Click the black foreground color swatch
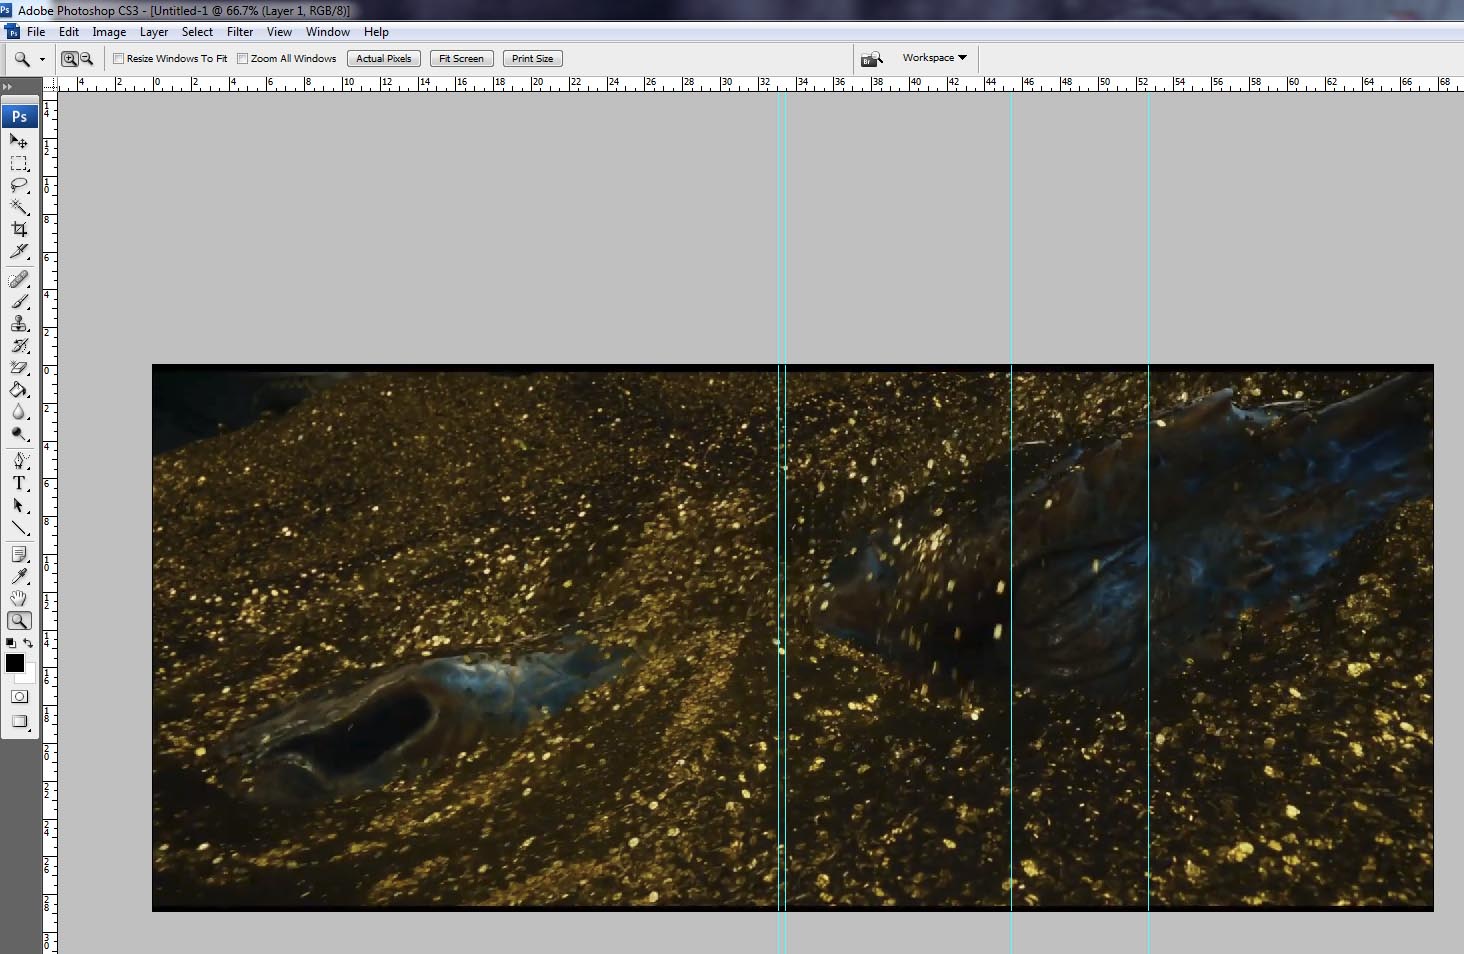This screenshot has width=1464, height=954. (x=15, y=663)
